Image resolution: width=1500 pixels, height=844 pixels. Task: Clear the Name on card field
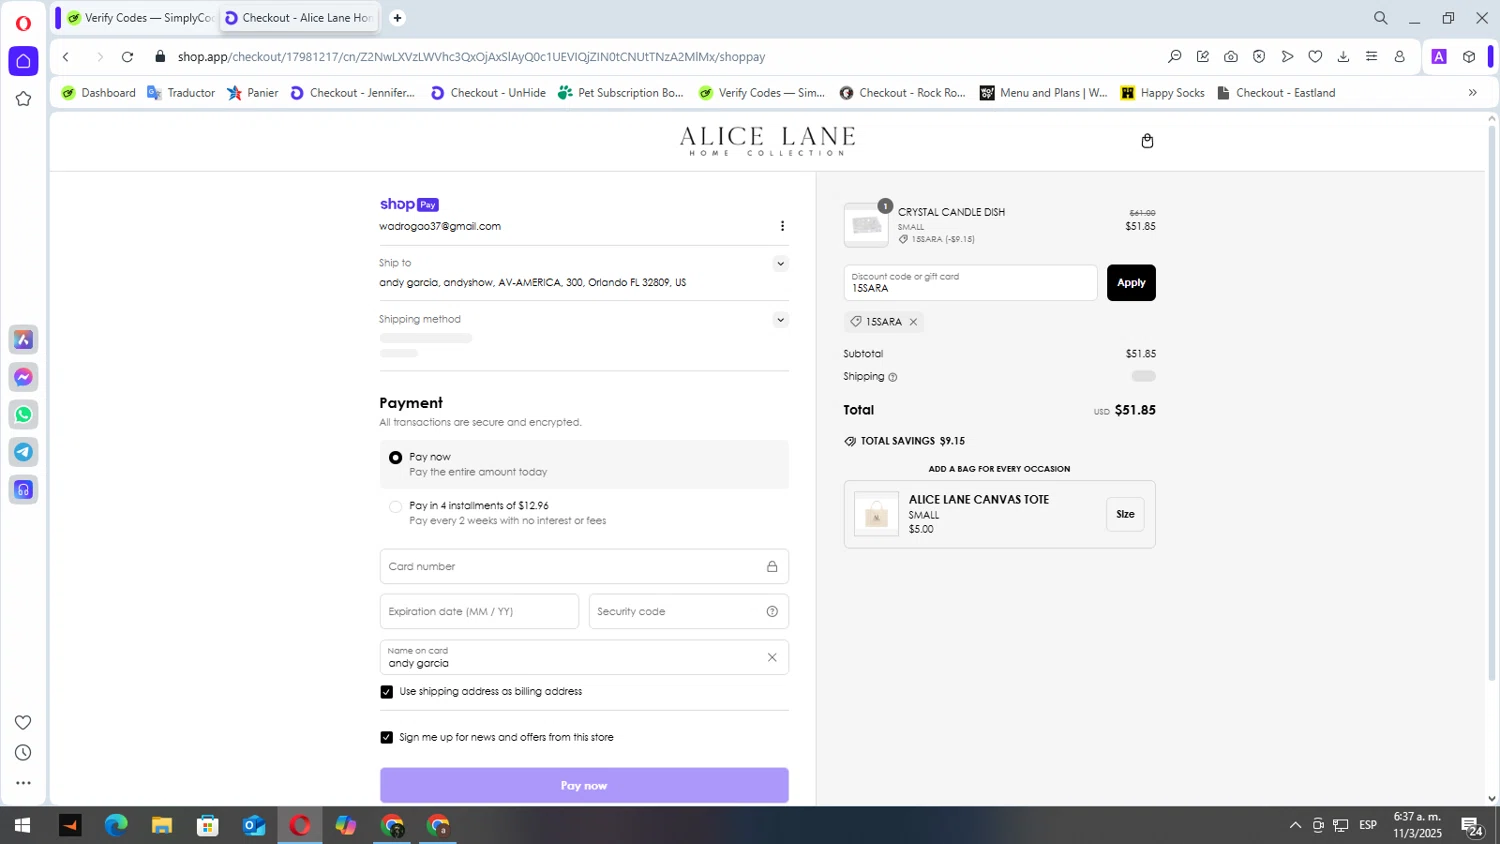coord(772,657)
